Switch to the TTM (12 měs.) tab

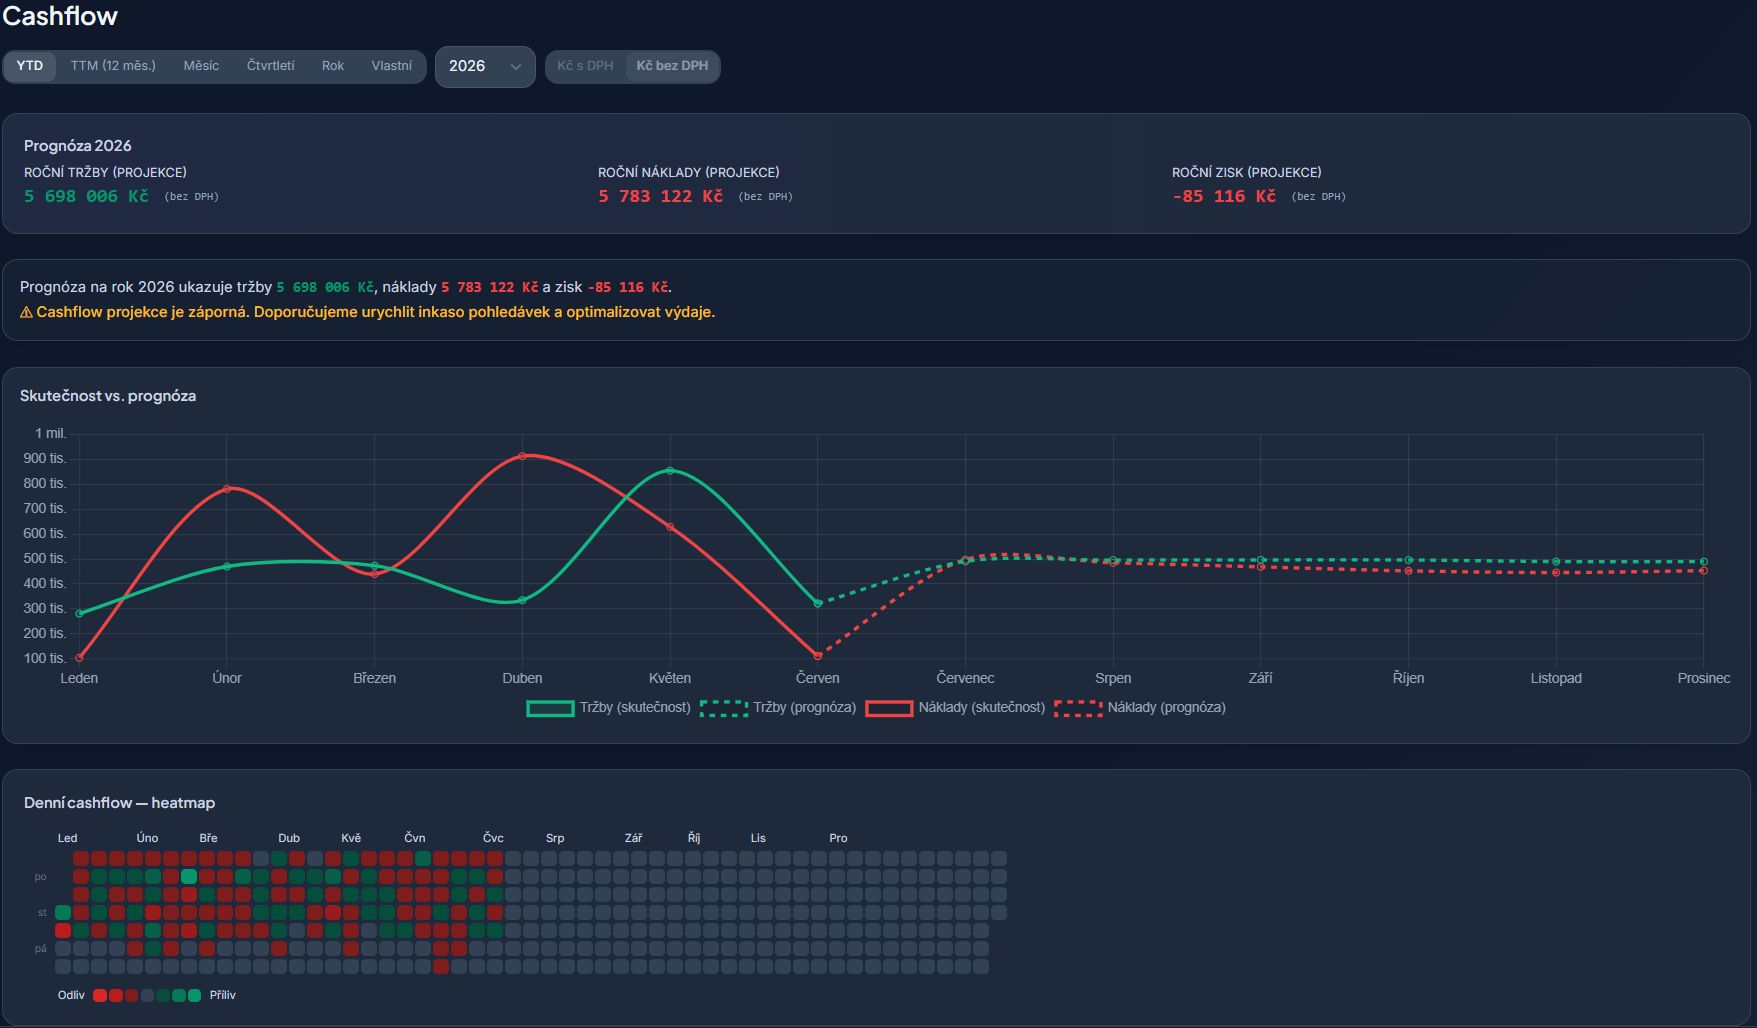tap(113, 66)
